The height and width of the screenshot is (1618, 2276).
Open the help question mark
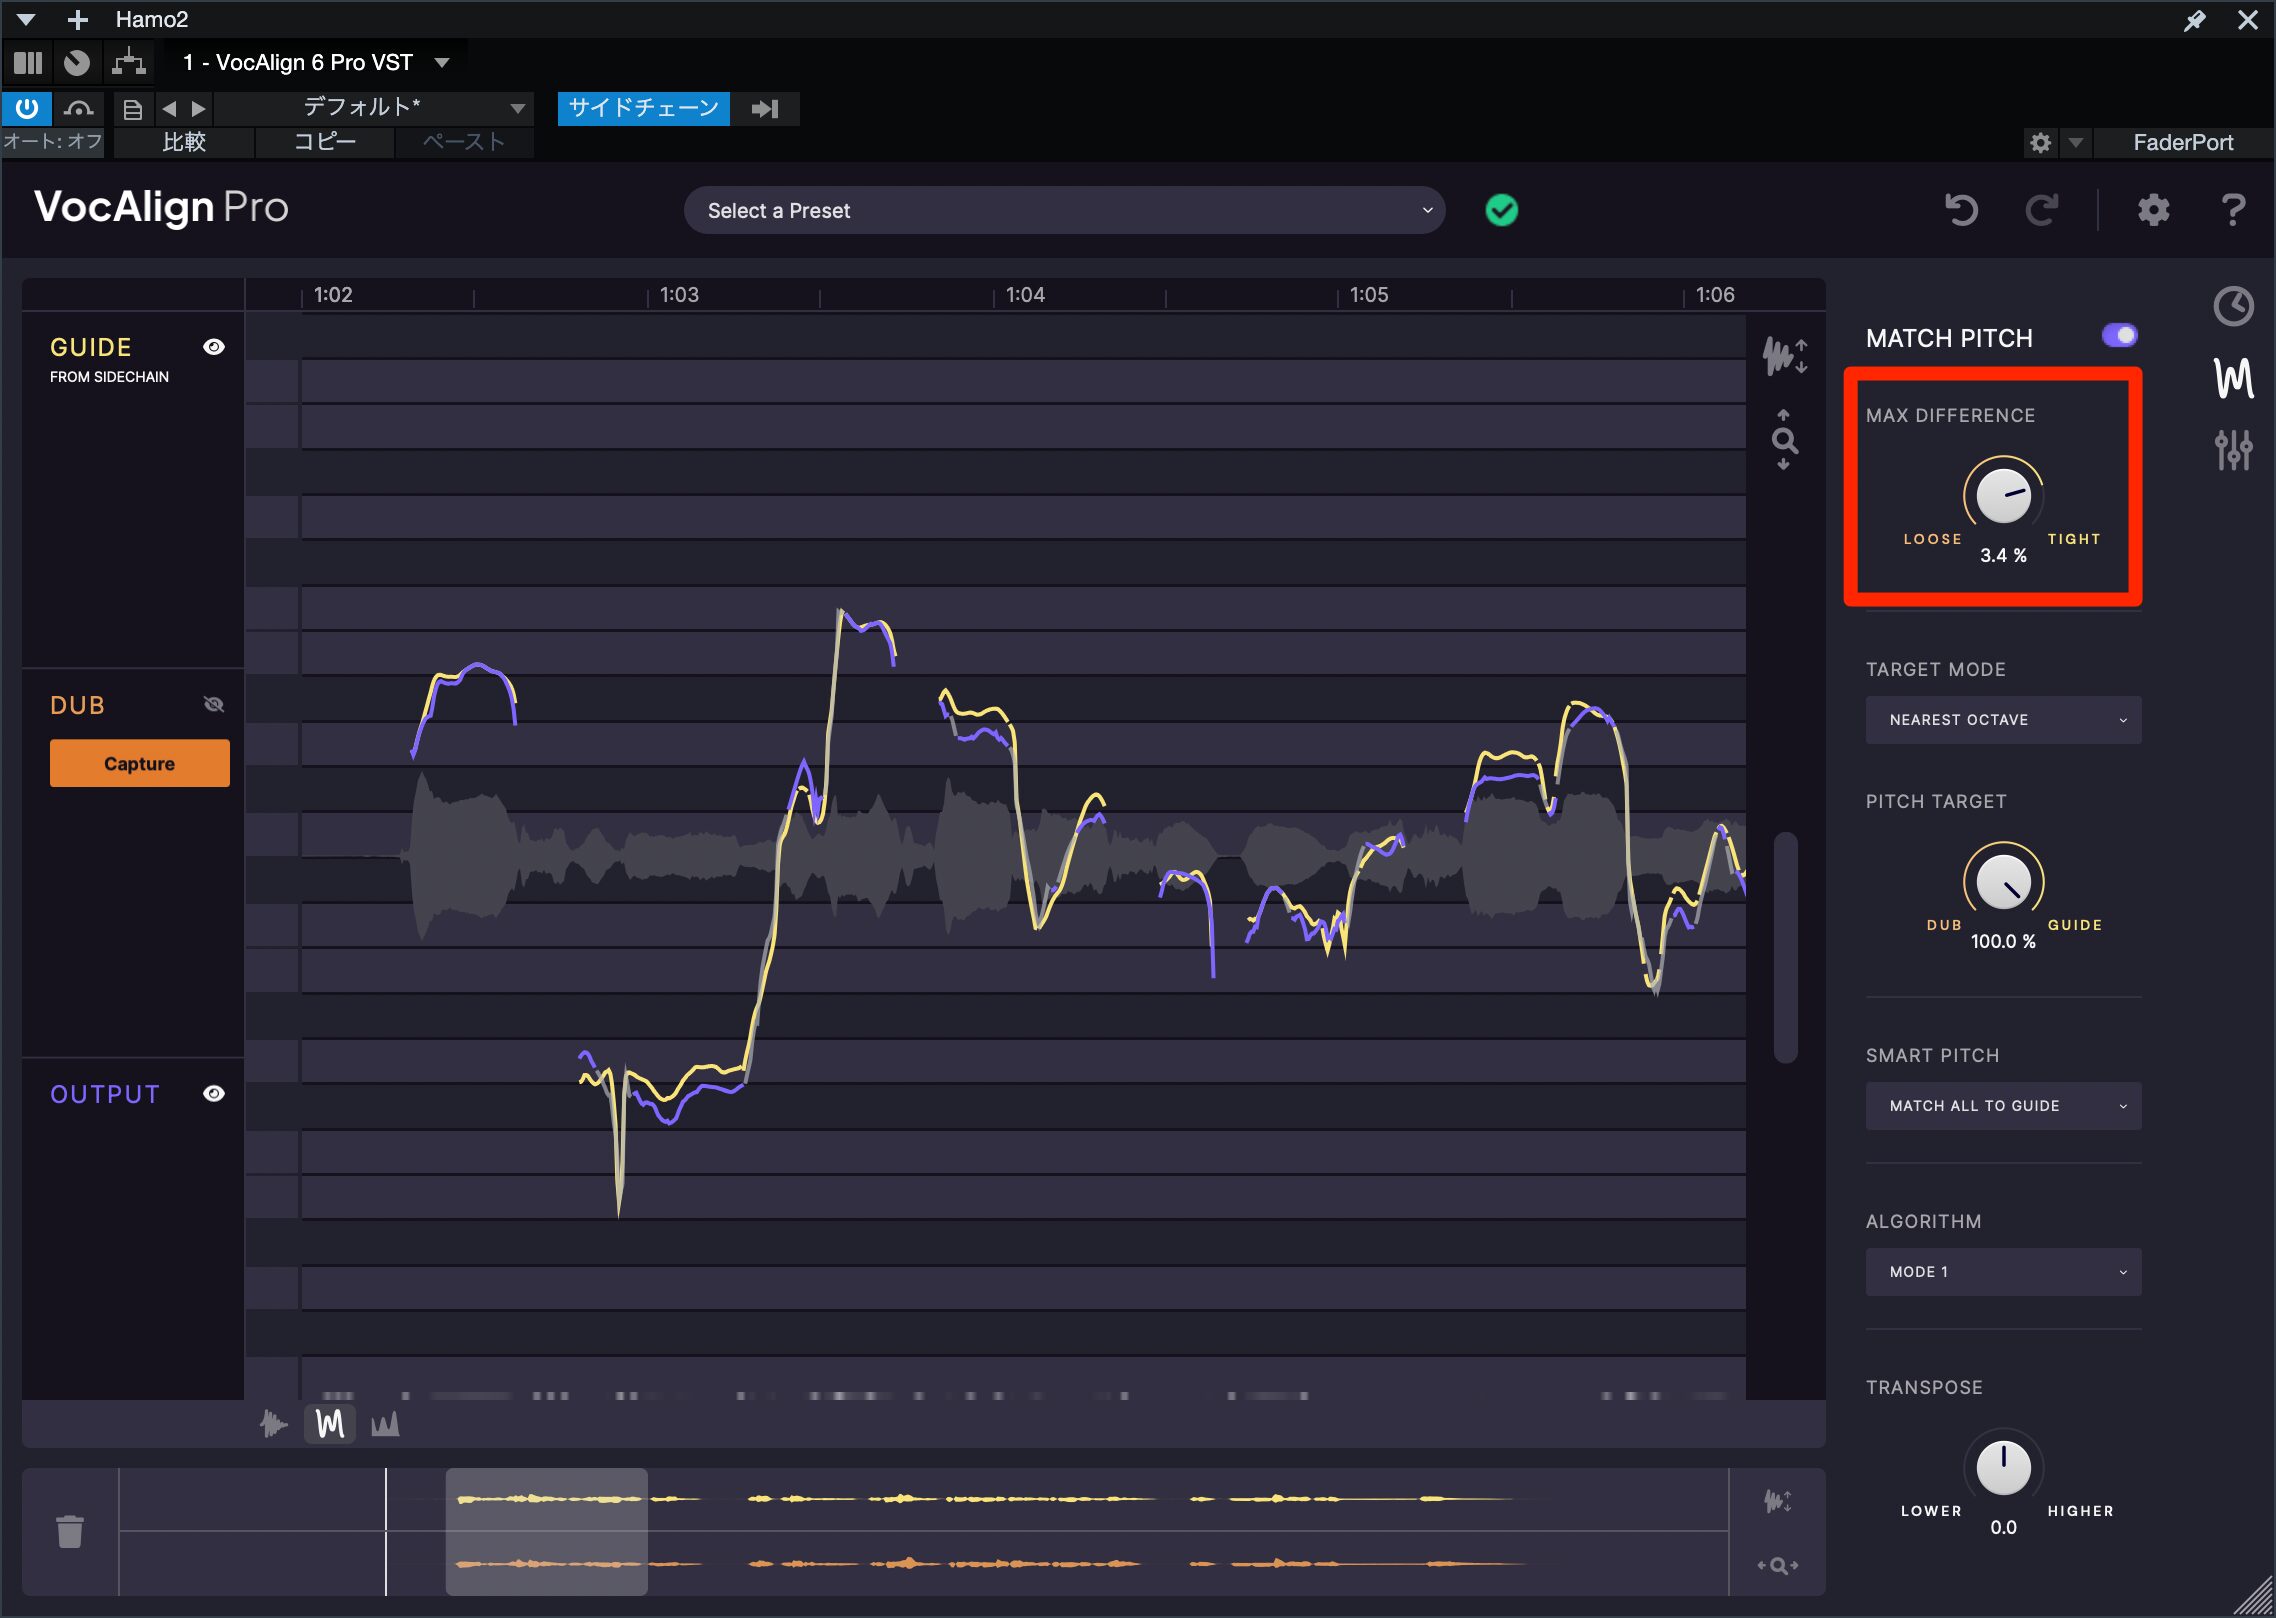coord(2233,210)
